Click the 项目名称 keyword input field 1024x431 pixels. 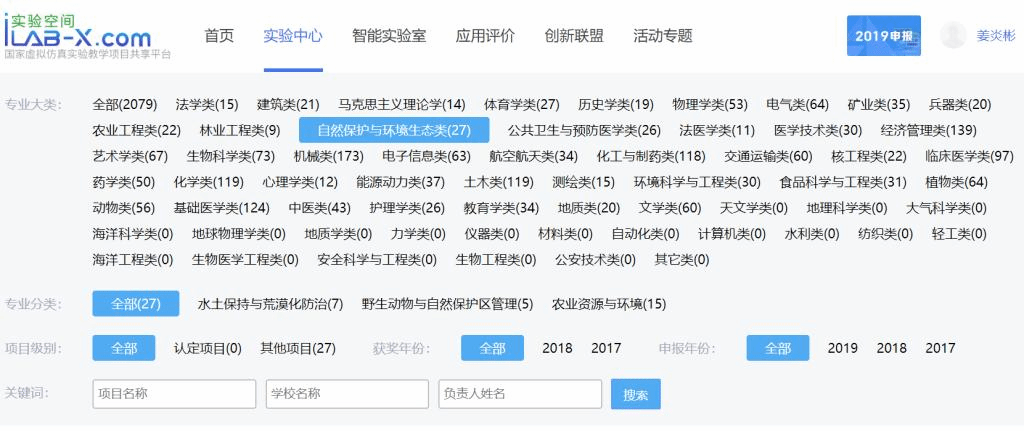[x=174, y=394]
